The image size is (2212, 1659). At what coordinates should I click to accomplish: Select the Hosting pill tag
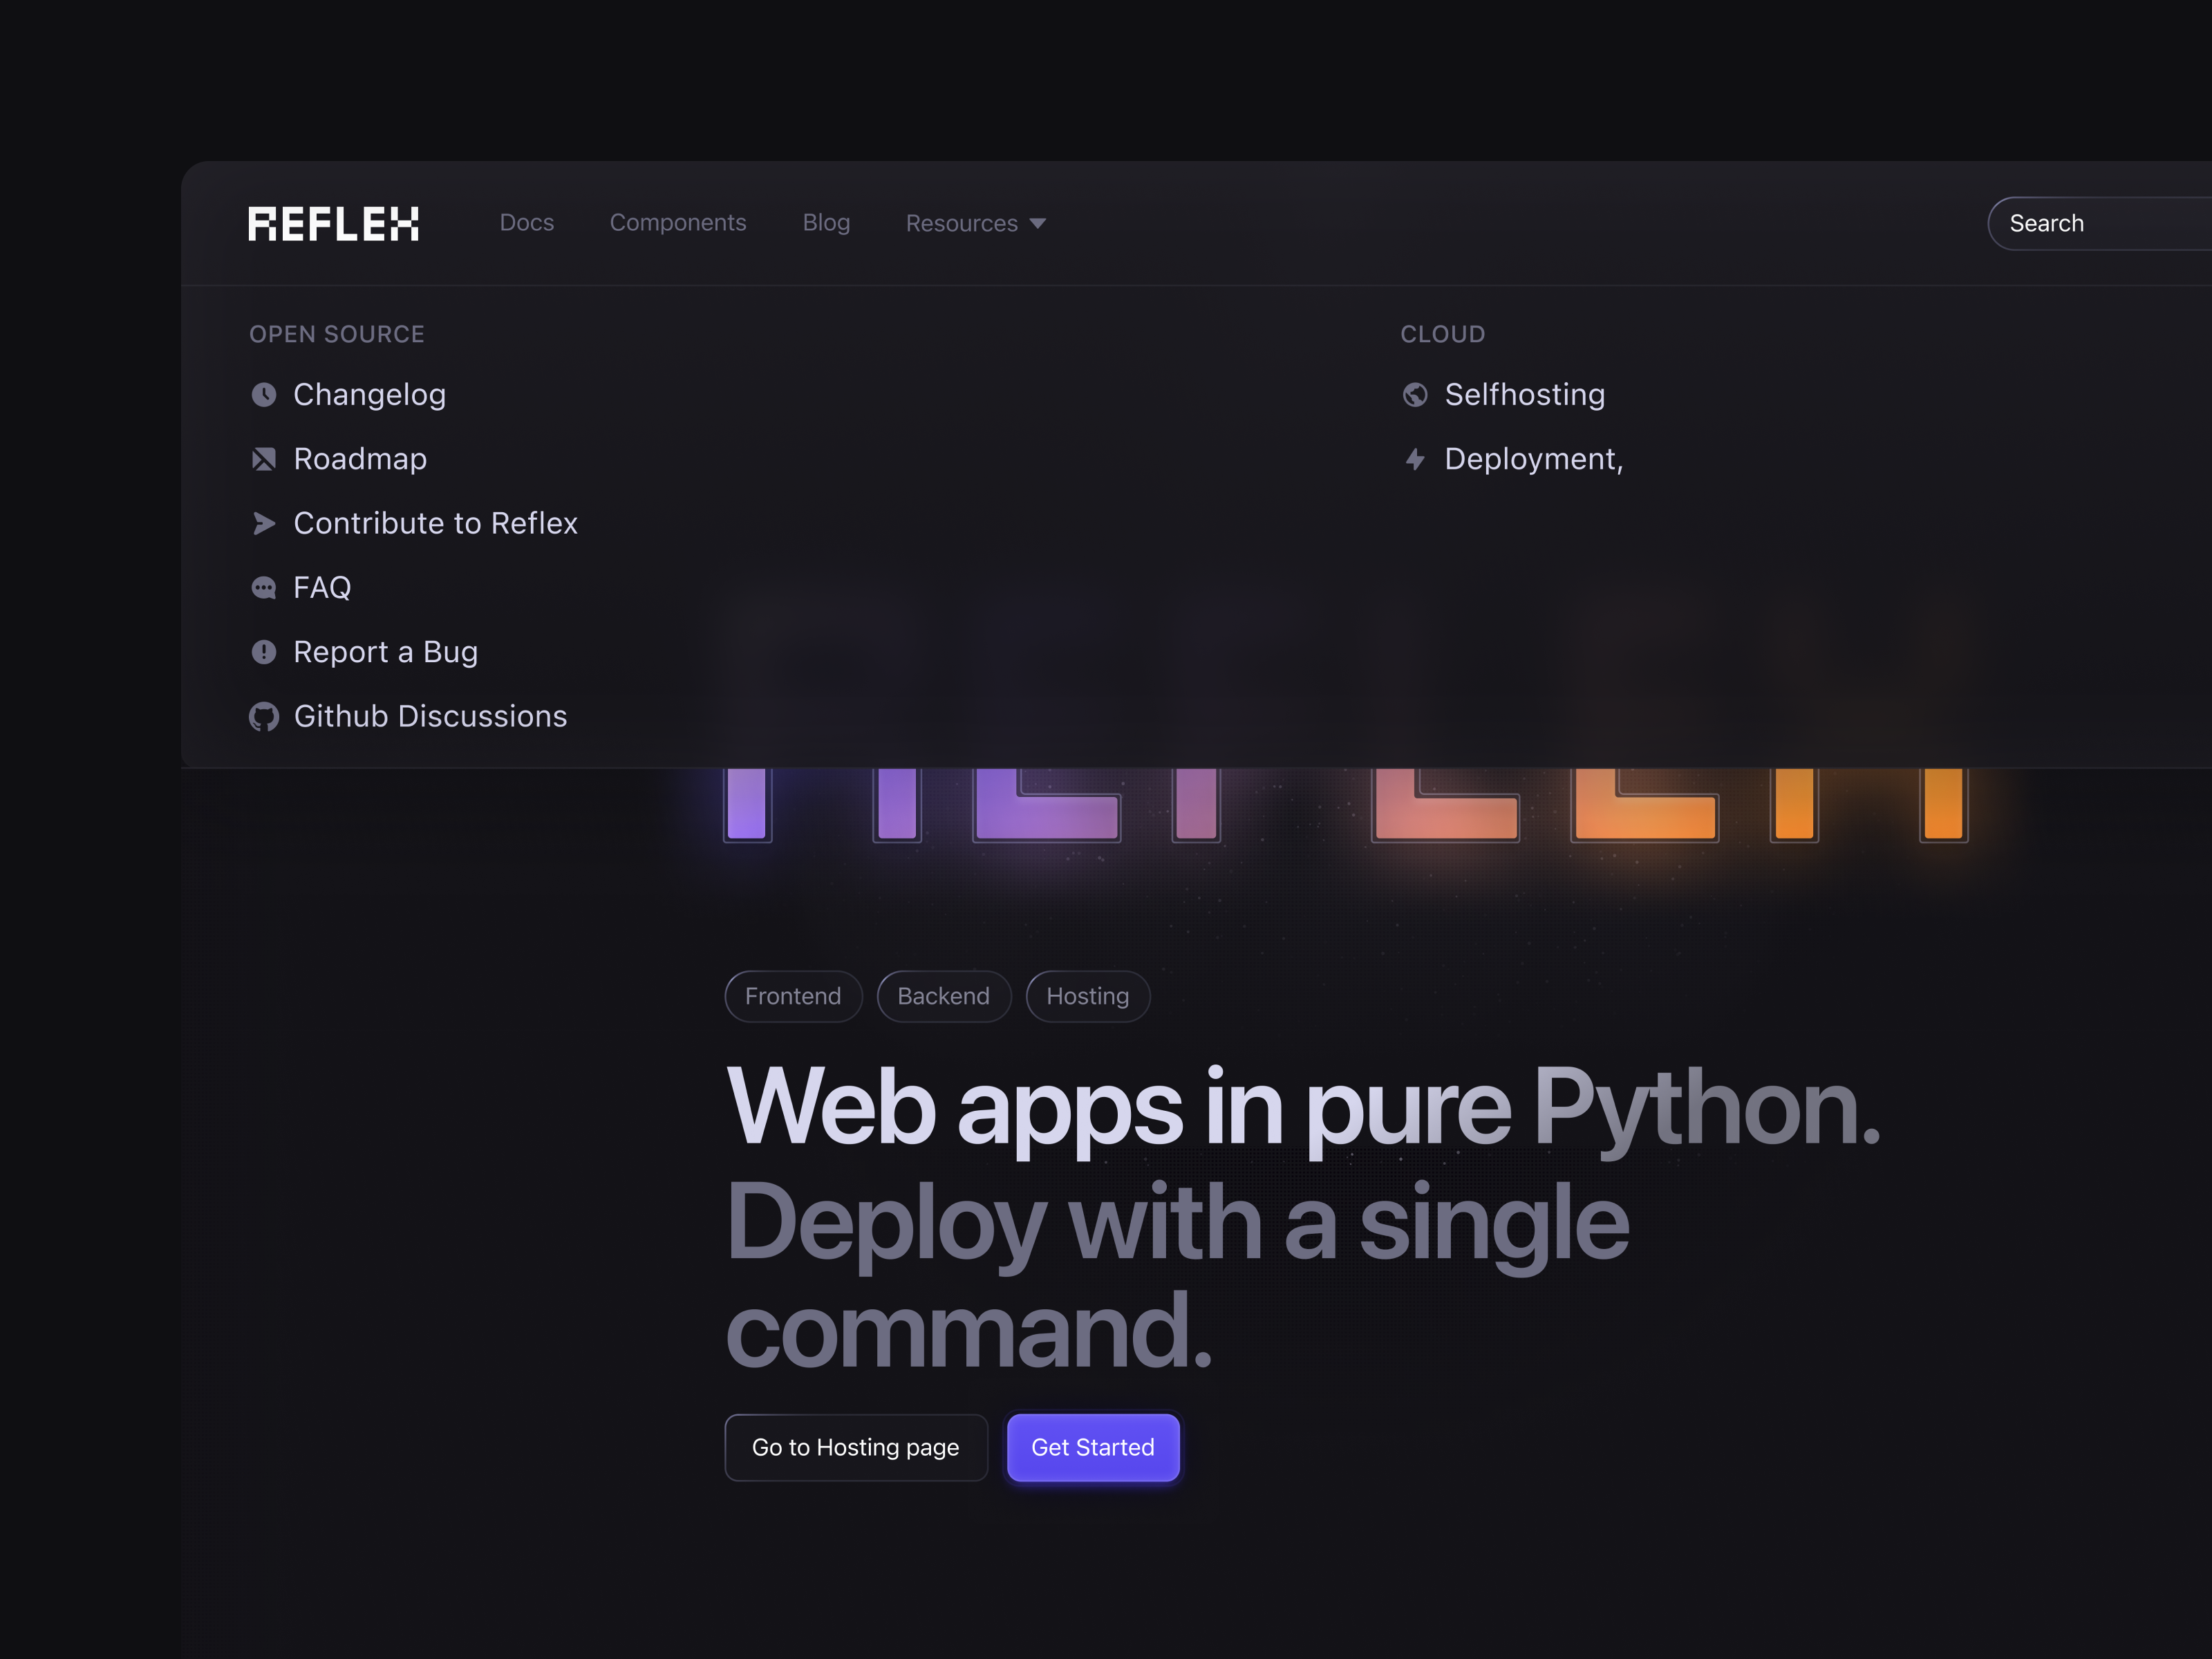(x=1087, y=996)
